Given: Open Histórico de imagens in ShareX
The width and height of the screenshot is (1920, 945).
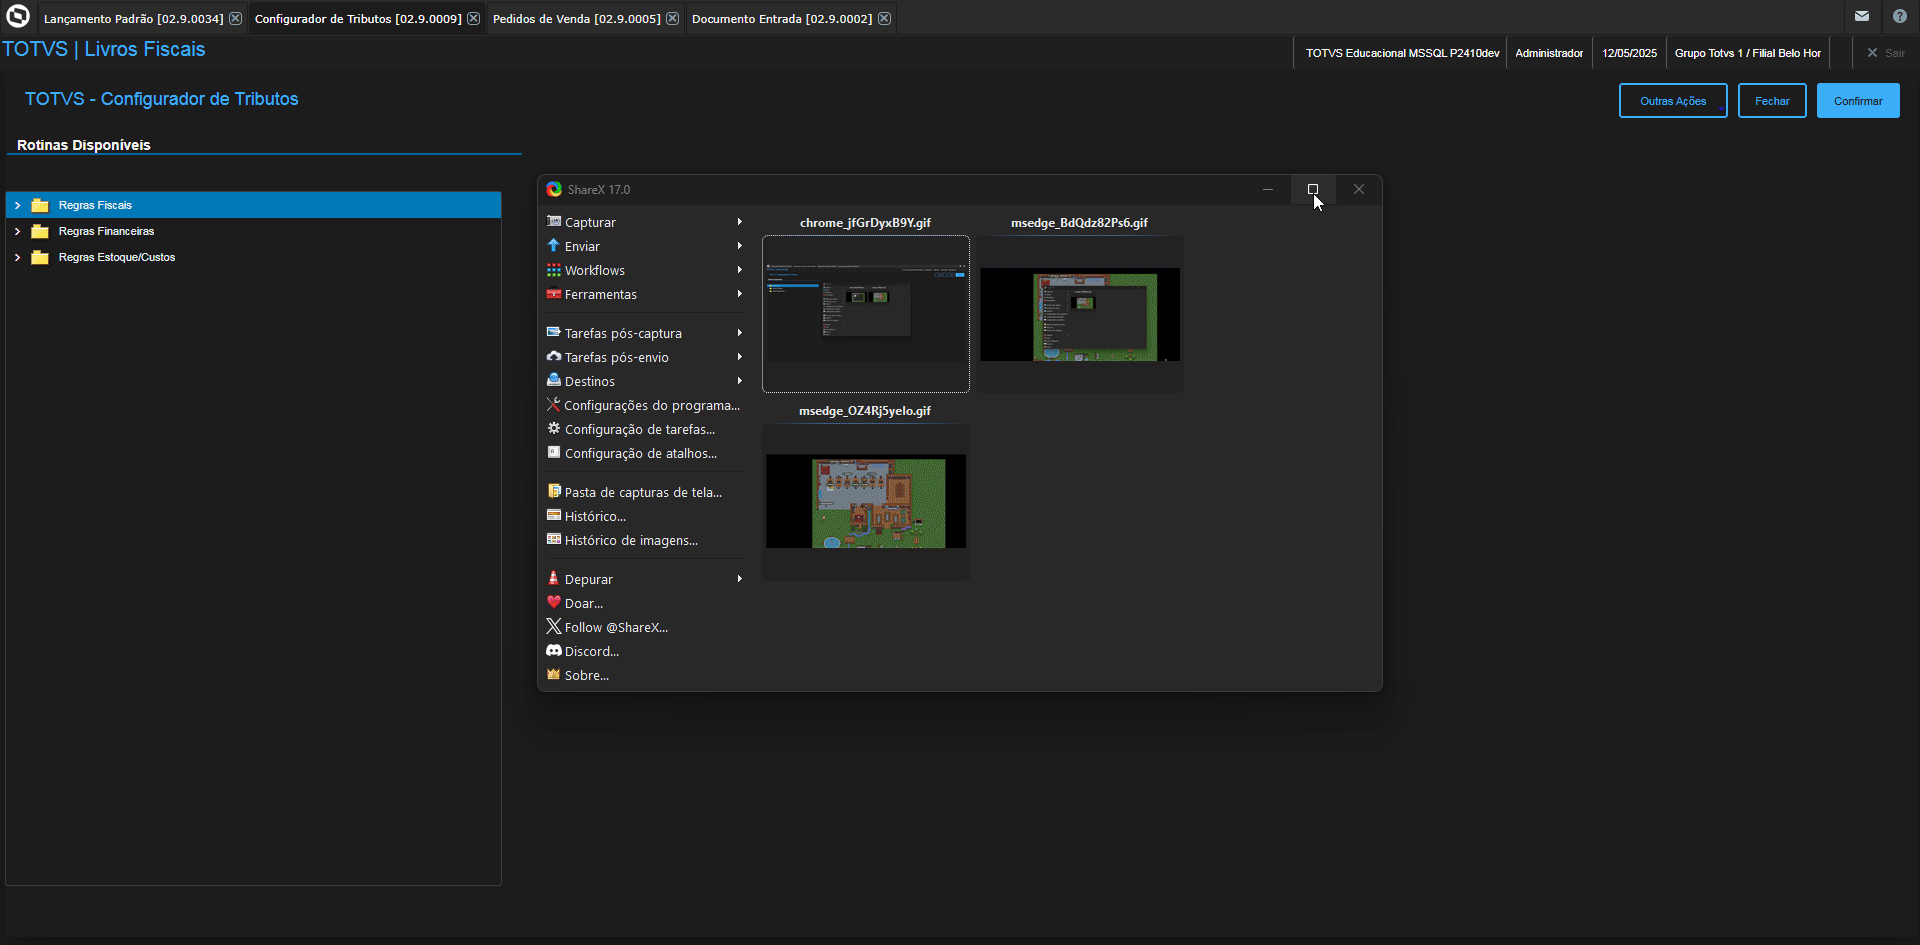Looking at the screenshot, I should point(645,540).
